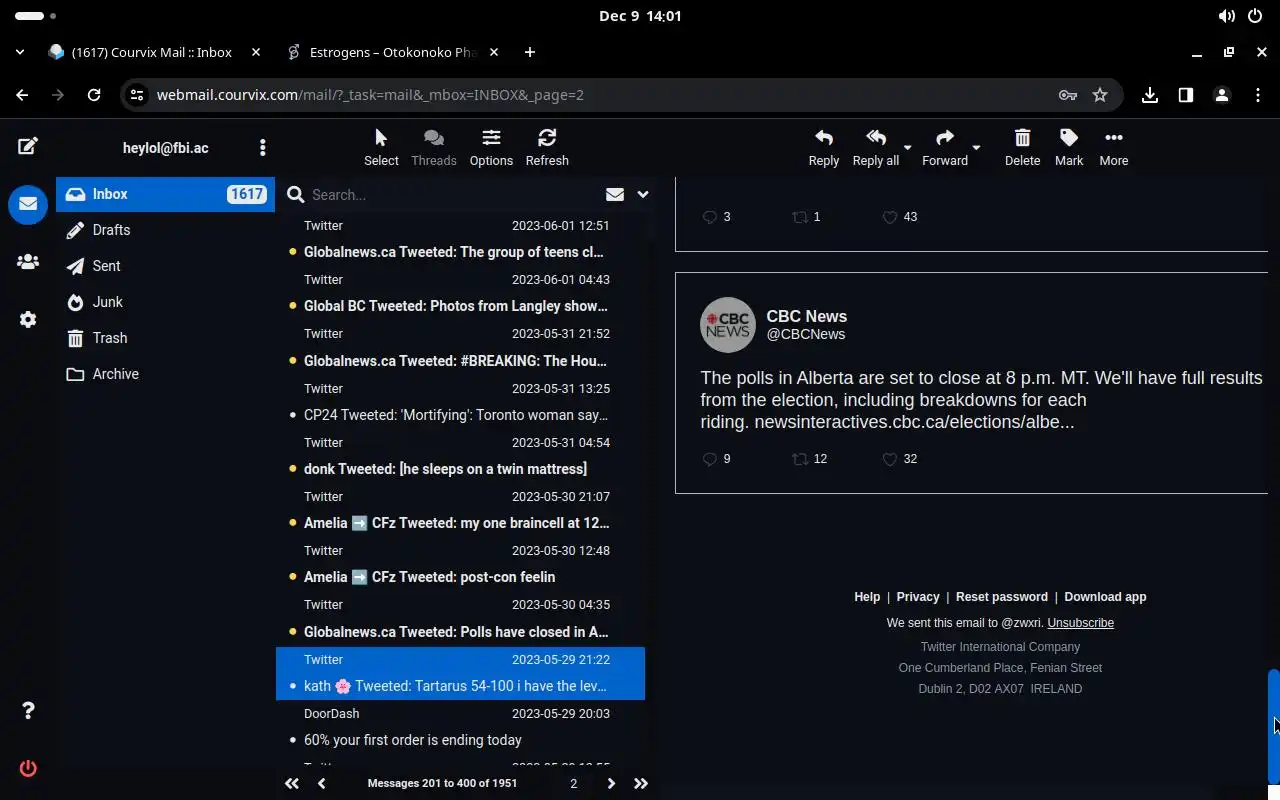Forward the open message
1280x800 pixels.
pyautogui.click(x=945, y=147)
